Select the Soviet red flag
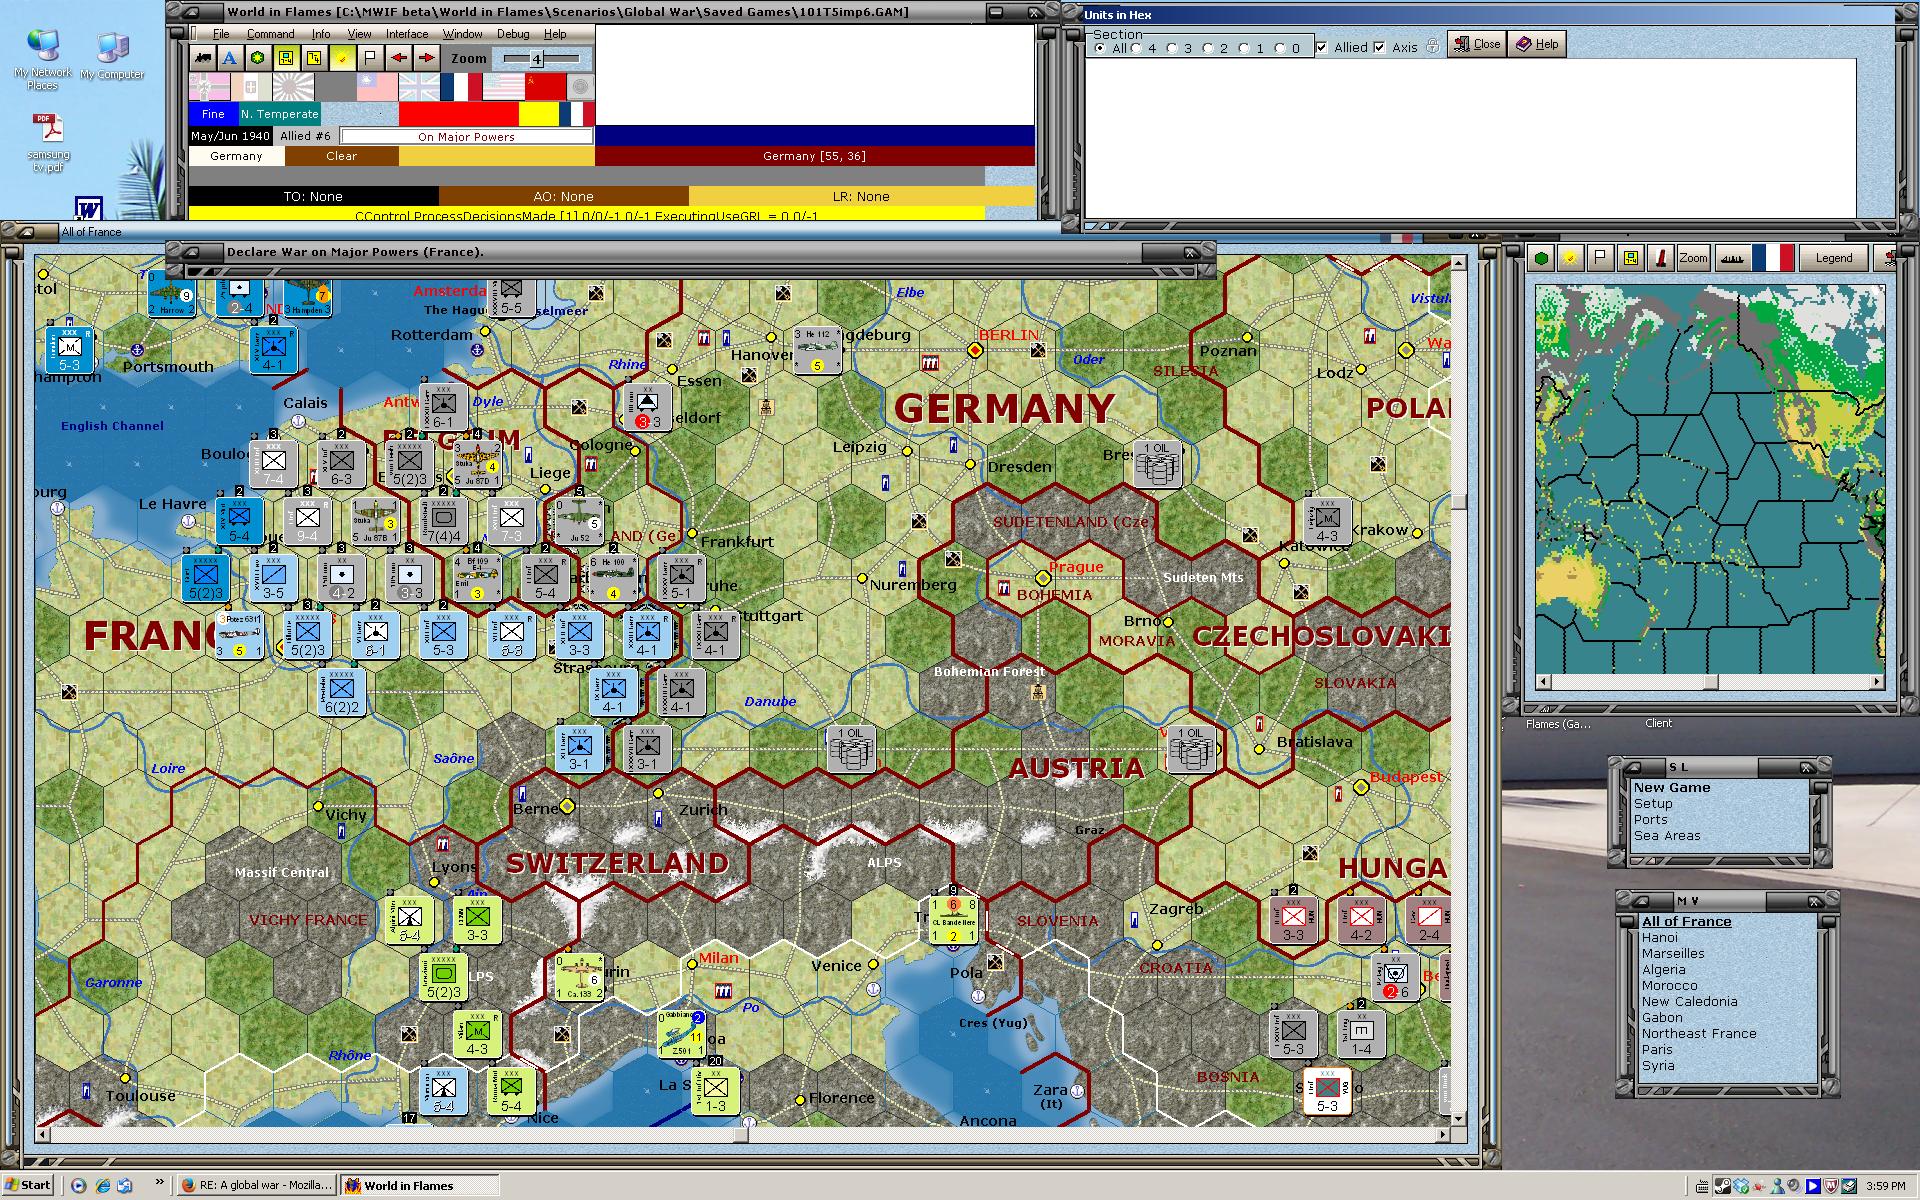 click(x=545, y=87)
